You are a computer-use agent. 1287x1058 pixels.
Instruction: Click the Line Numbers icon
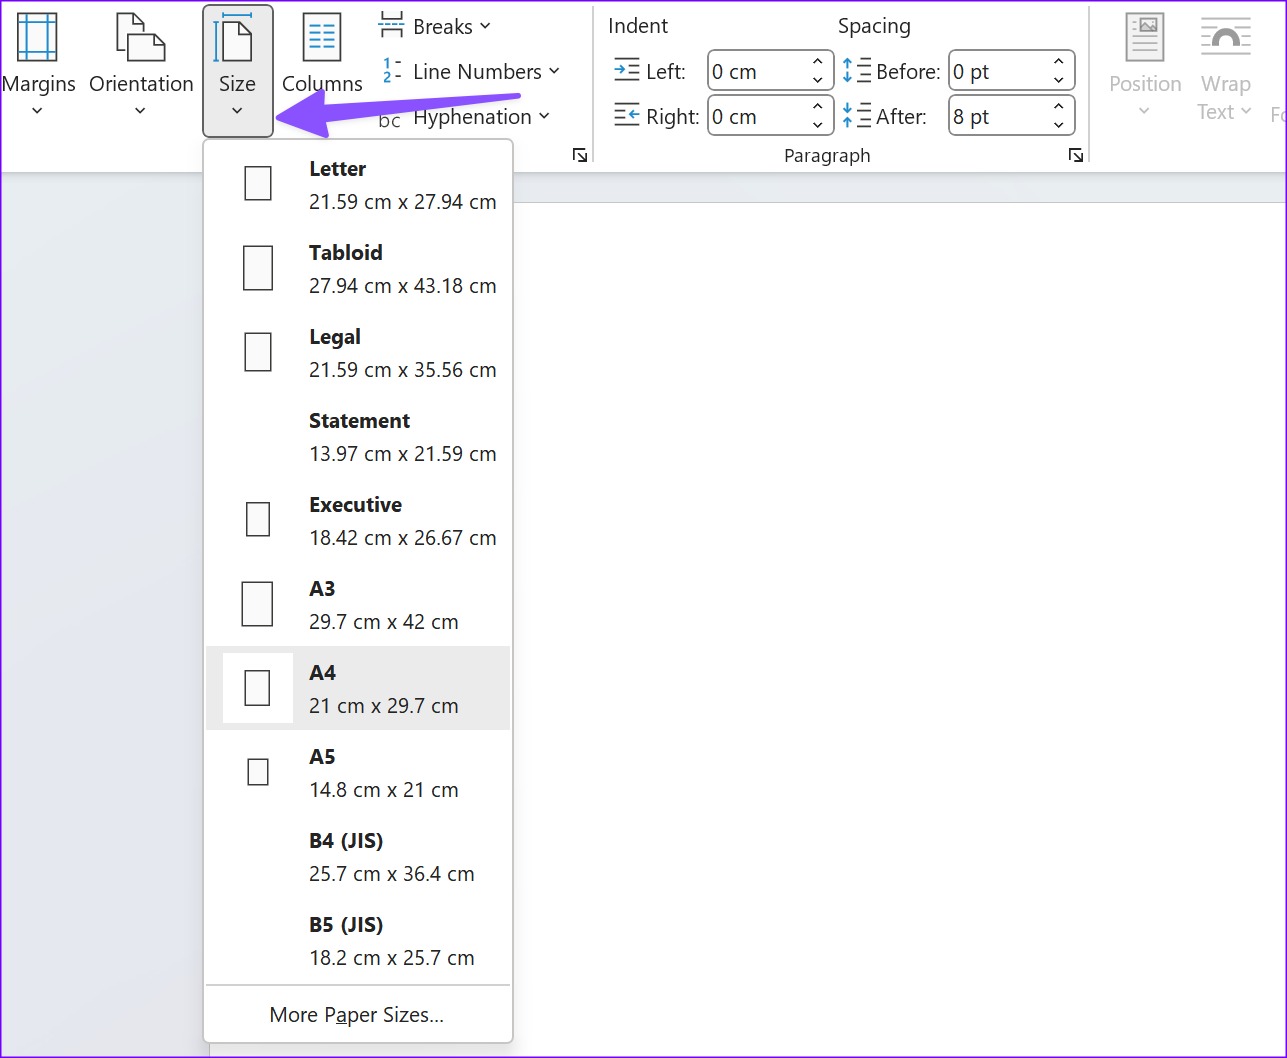click(392, 71)
